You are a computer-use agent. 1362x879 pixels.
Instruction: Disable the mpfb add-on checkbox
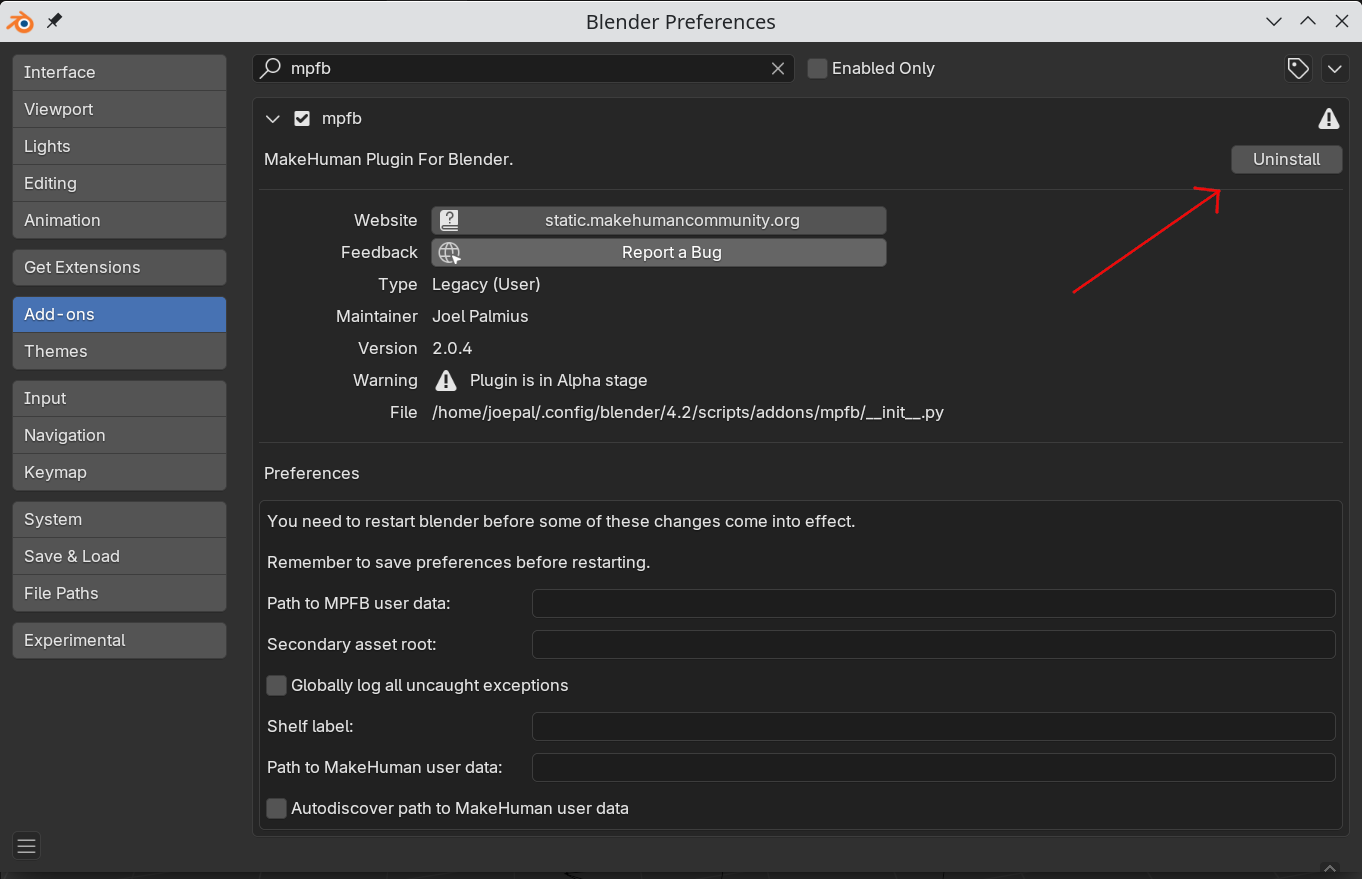pos(302,119)
